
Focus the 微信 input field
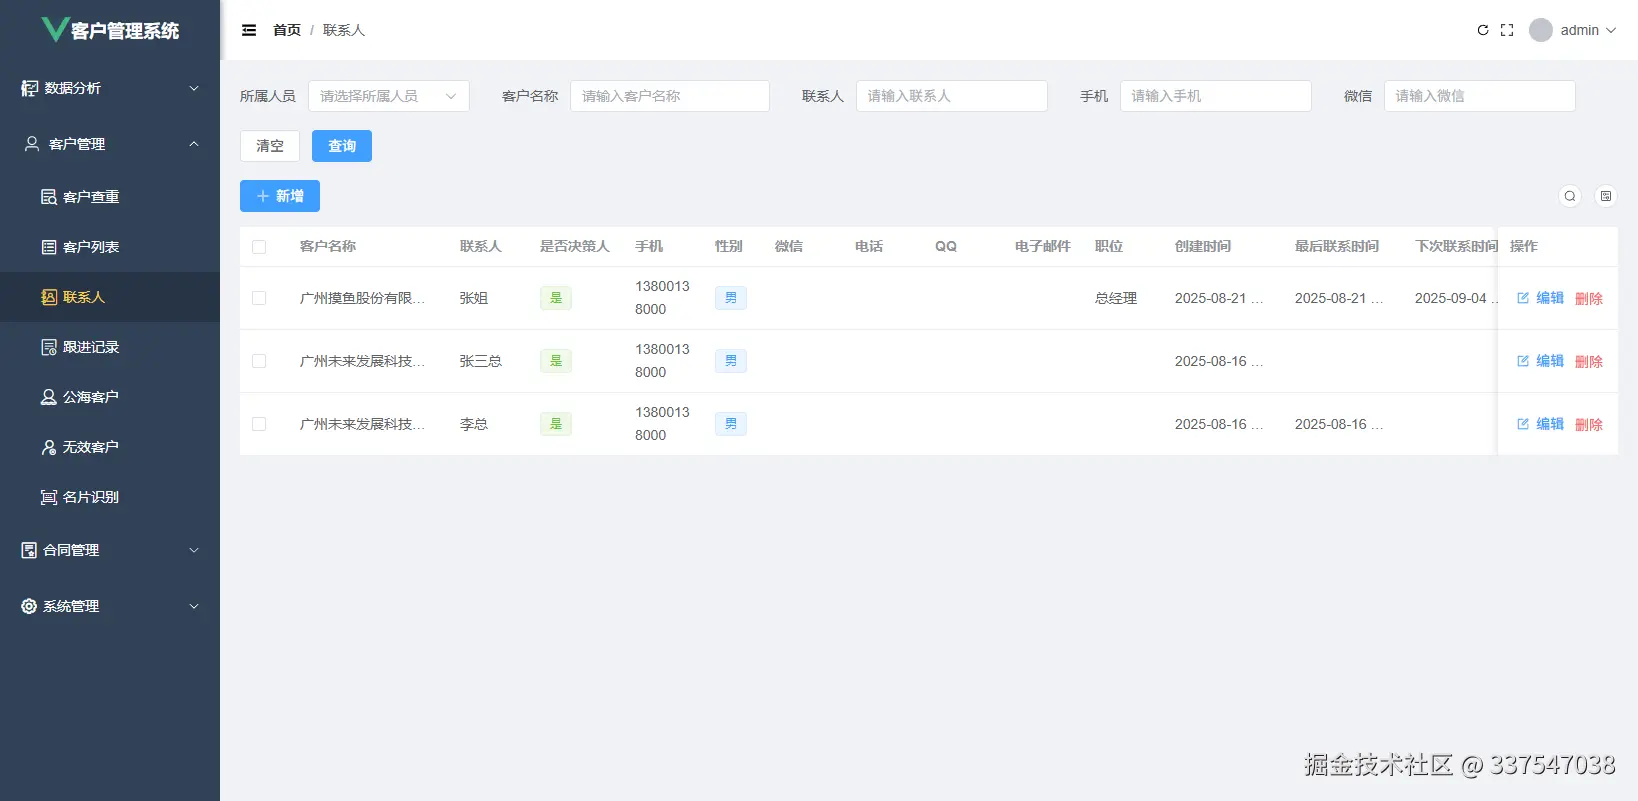pos(1480,96)
